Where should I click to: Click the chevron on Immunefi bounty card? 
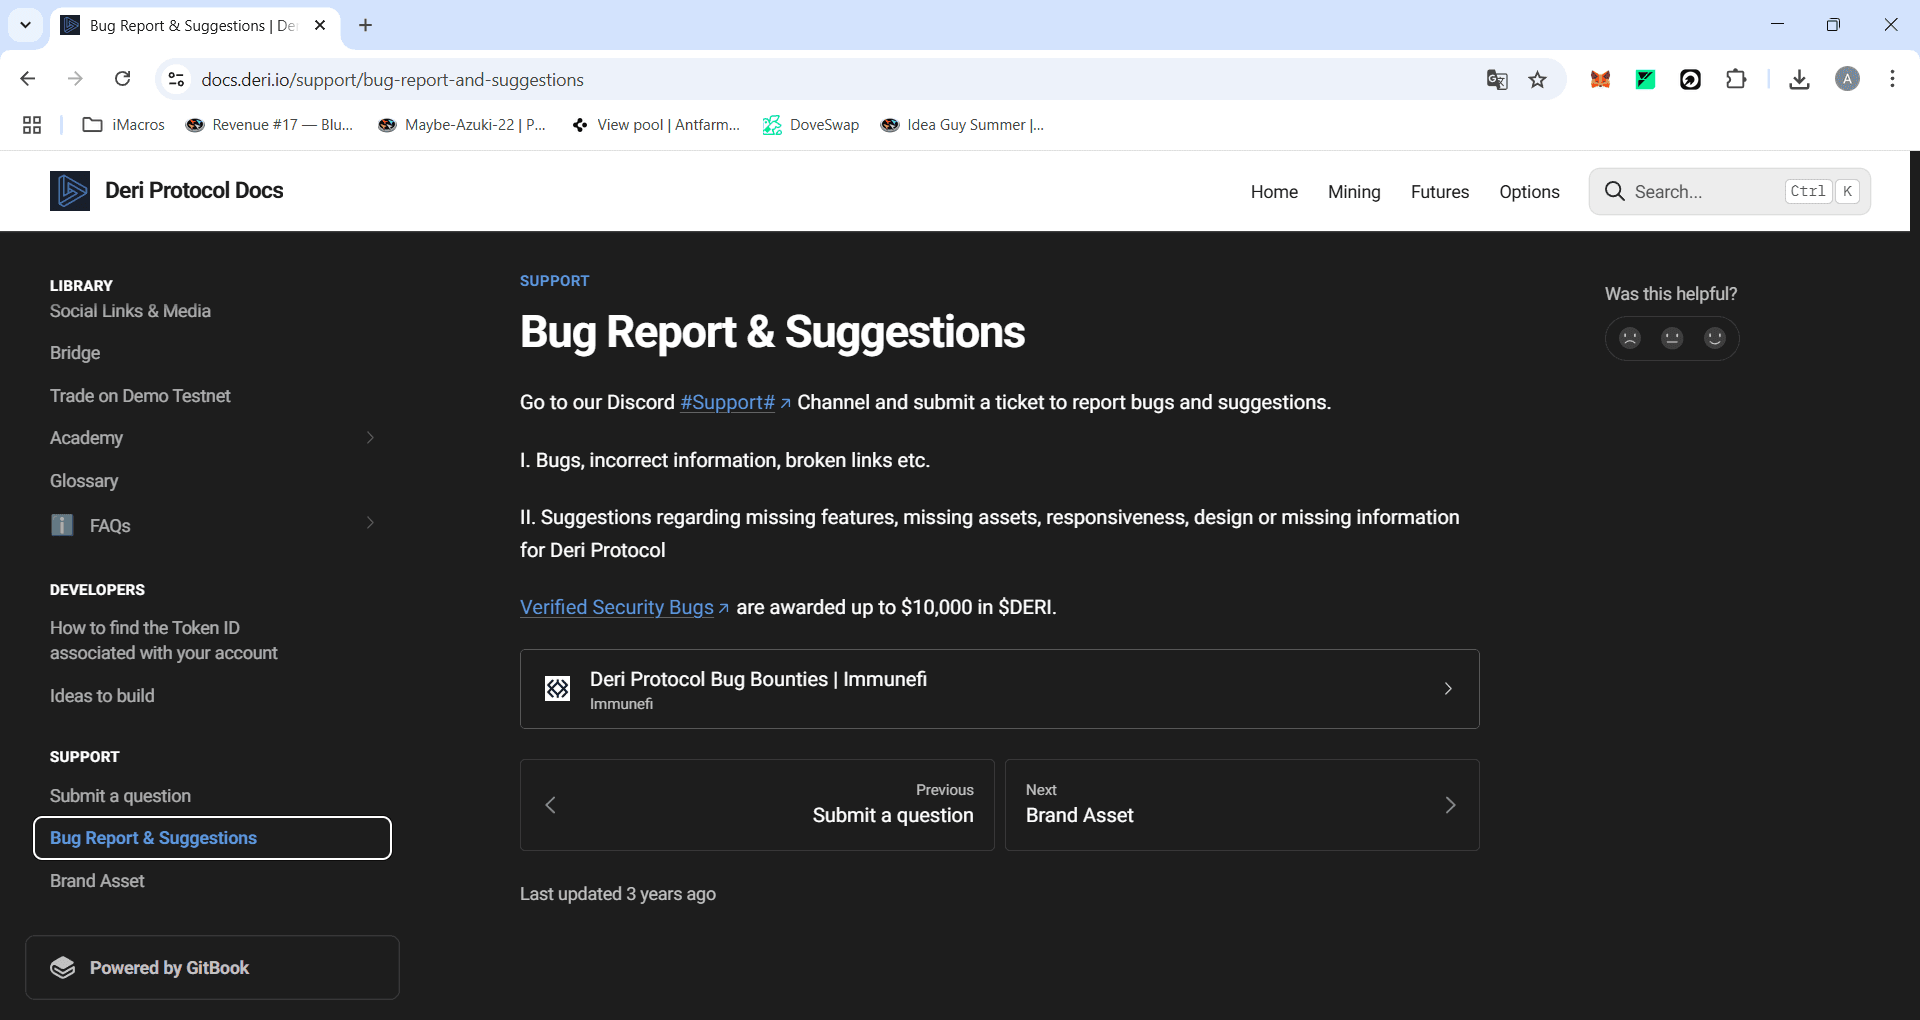click(x=1447, y=688)
